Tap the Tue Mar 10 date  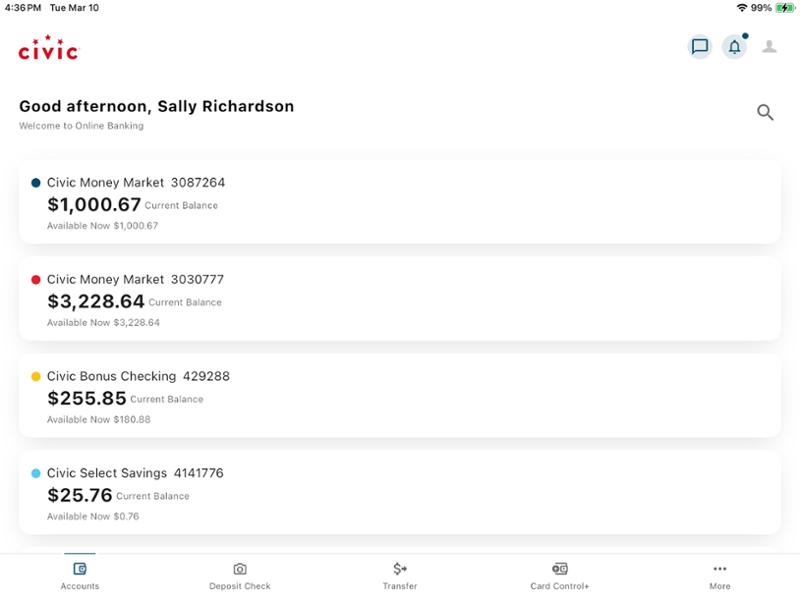coord(74,8)
